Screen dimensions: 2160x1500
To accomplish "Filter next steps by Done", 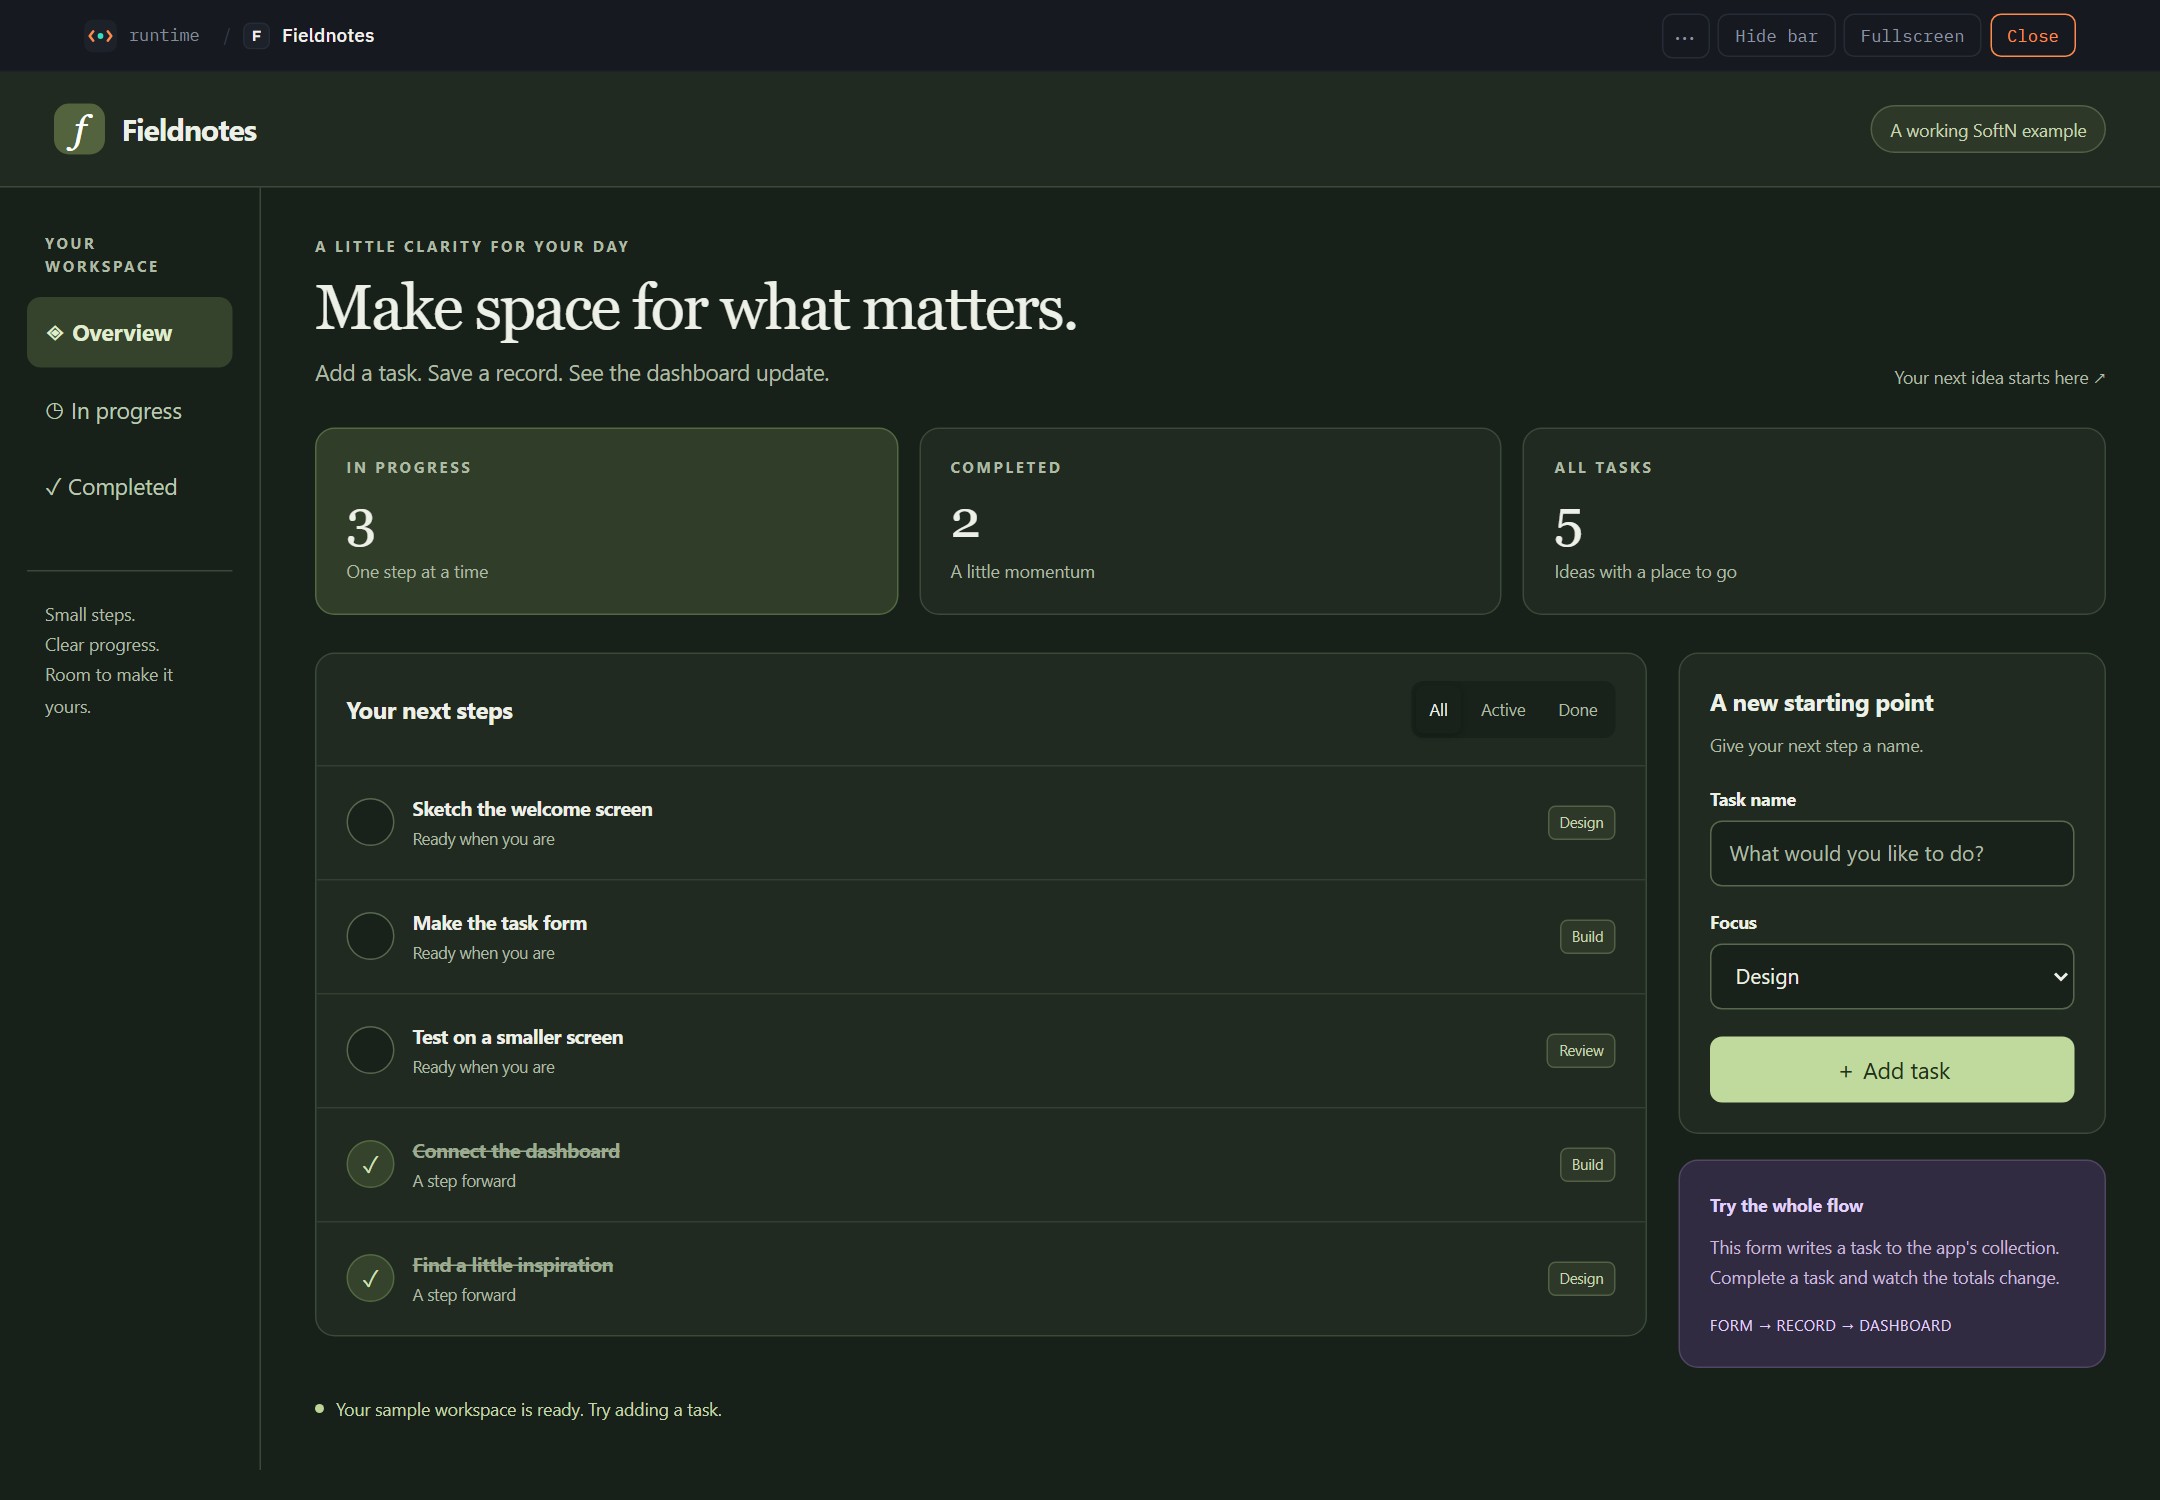I will 1577,710.
